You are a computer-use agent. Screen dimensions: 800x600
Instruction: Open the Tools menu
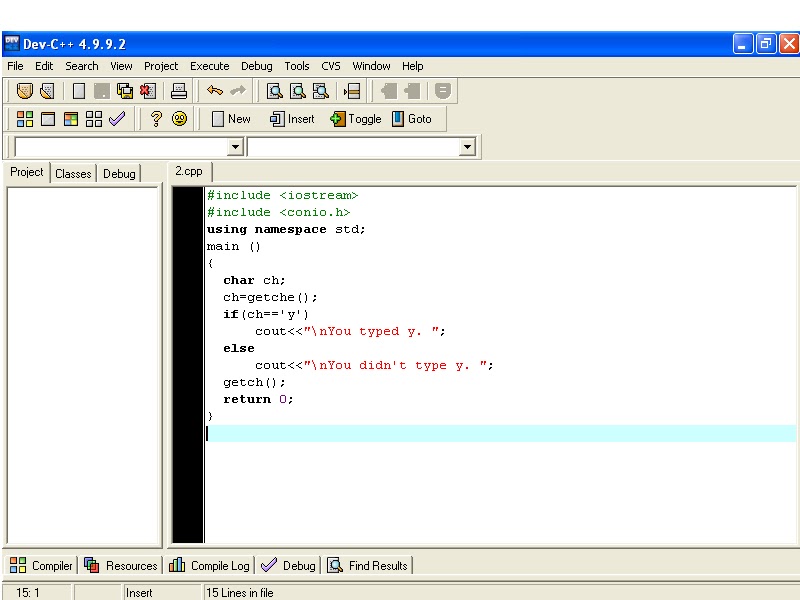tap(297, 66)
